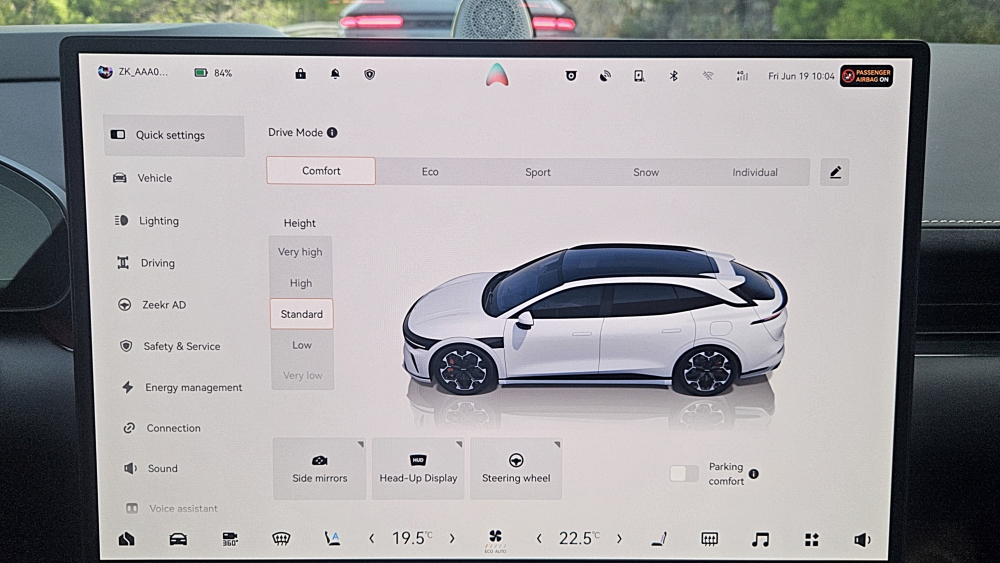Tap the lock icon in status bar

pos(300,74)
